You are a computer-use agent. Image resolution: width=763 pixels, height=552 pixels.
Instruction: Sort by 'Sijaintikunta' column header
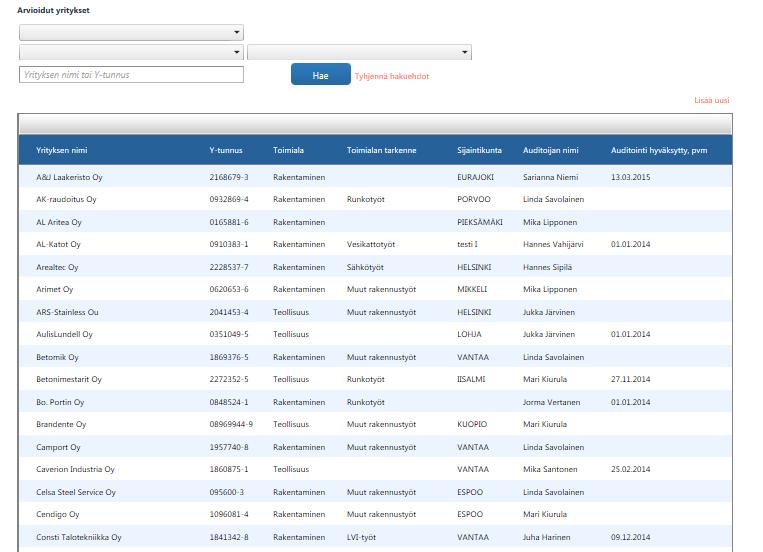pyautogui.click(x=479, y=150)
